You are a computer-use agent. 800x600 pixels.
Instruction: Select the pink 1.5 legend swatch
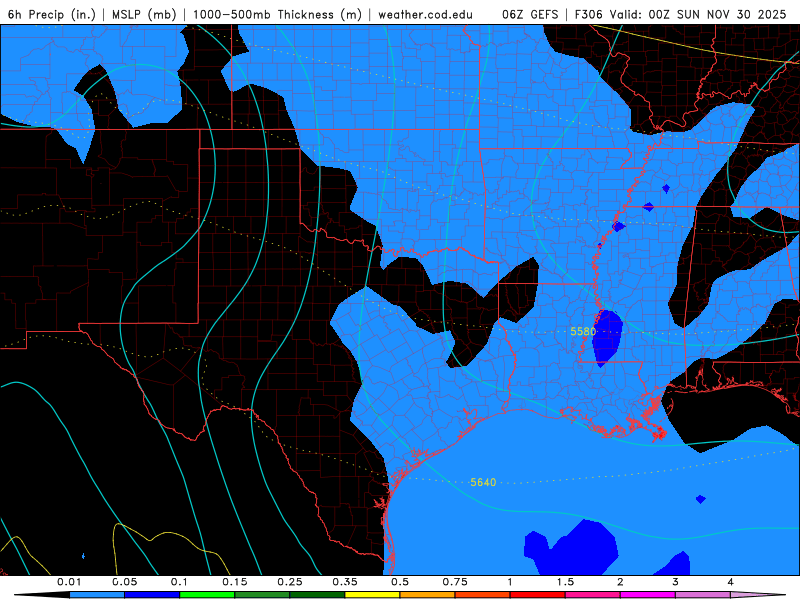[x=593, y=595]
